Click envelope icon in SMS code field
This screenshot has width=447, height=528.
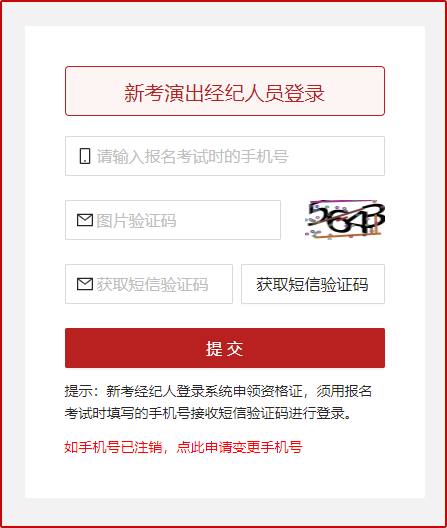[x=85, y=284]
